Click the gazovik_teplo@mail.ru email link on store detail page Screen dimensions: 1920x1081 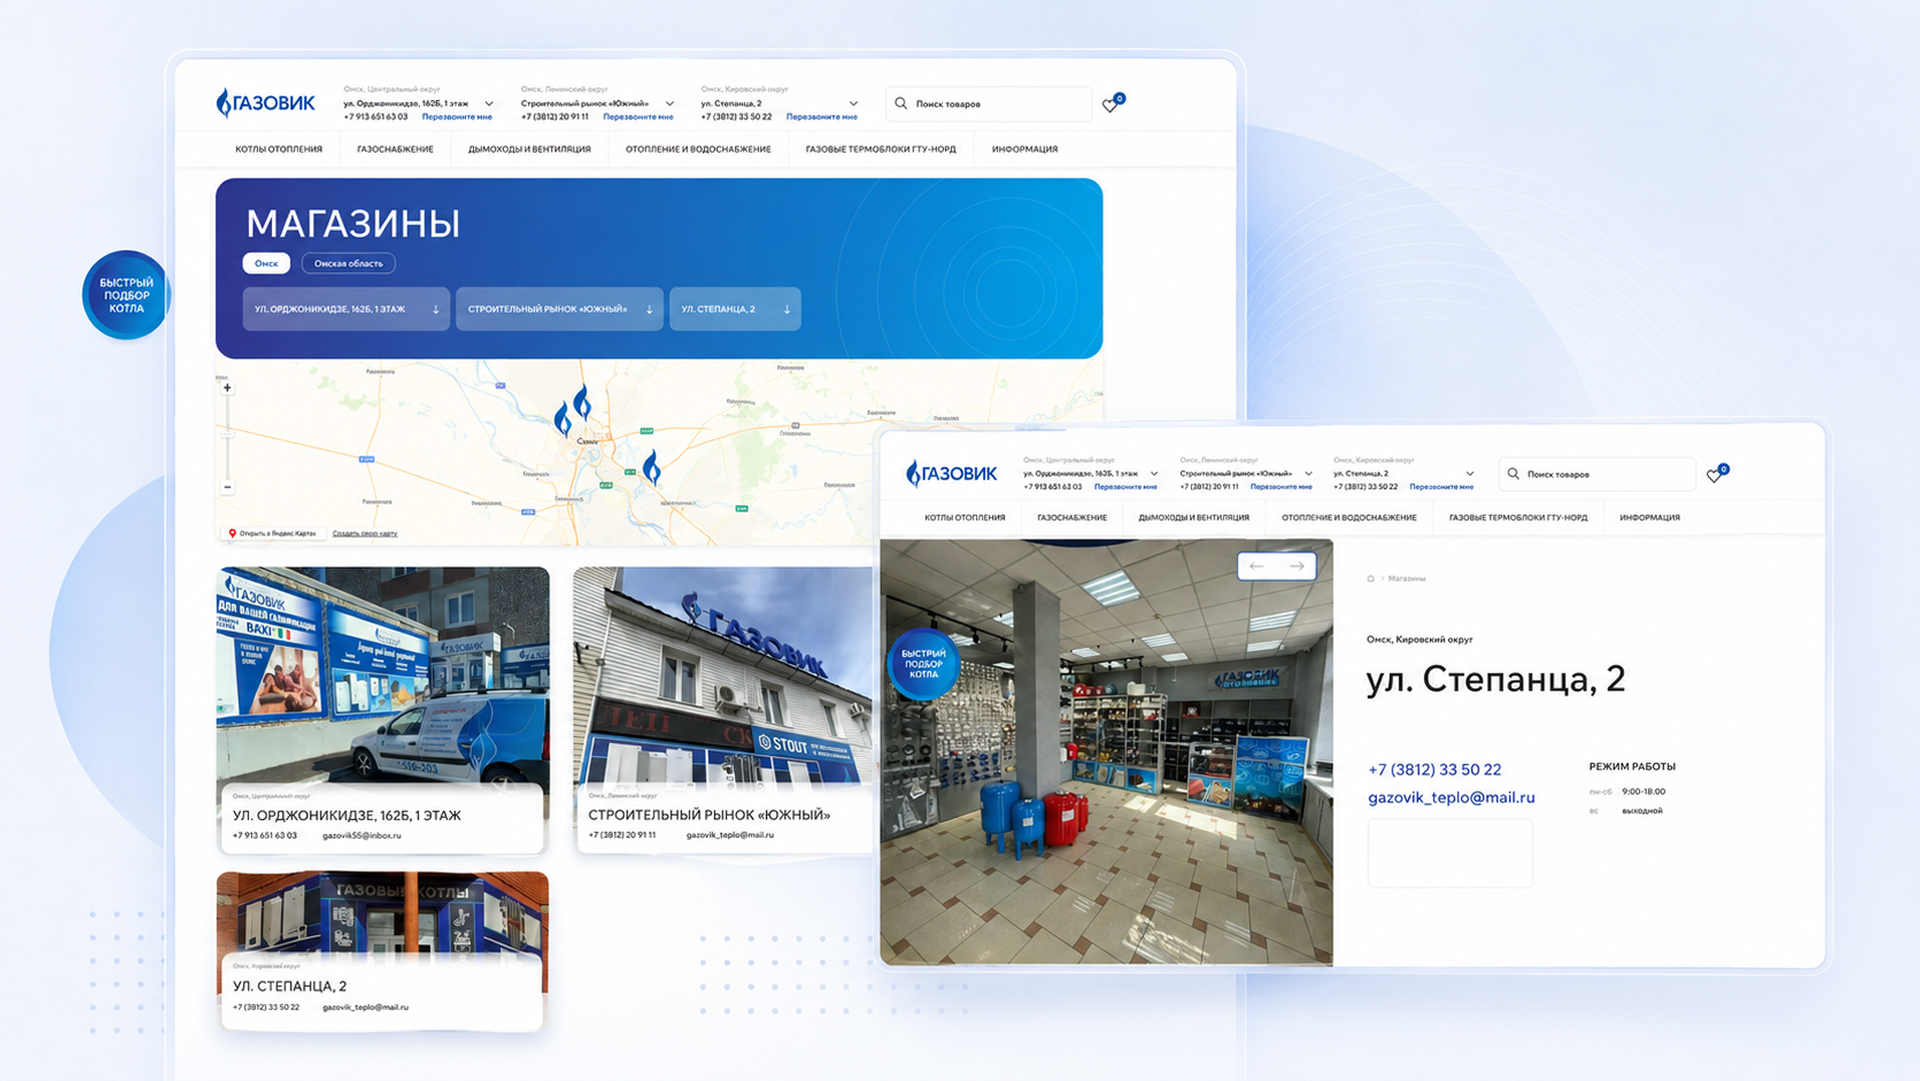coord(1451,797)
